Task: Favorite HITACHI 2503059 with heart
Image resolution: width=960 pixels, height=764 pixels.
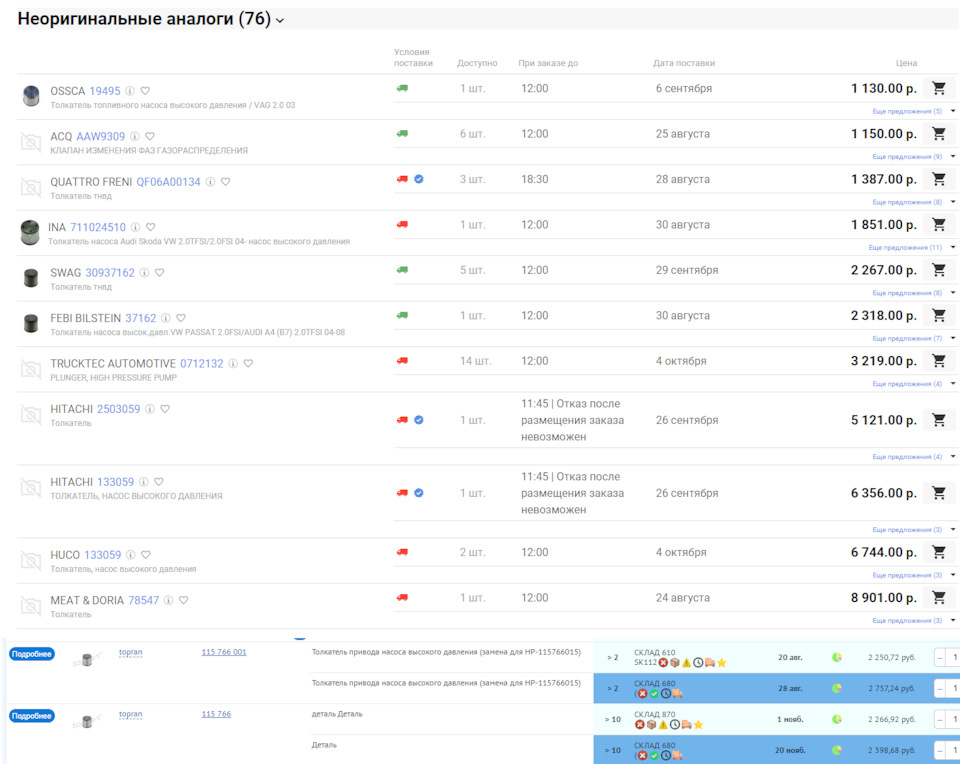Action: coord(165,409)
